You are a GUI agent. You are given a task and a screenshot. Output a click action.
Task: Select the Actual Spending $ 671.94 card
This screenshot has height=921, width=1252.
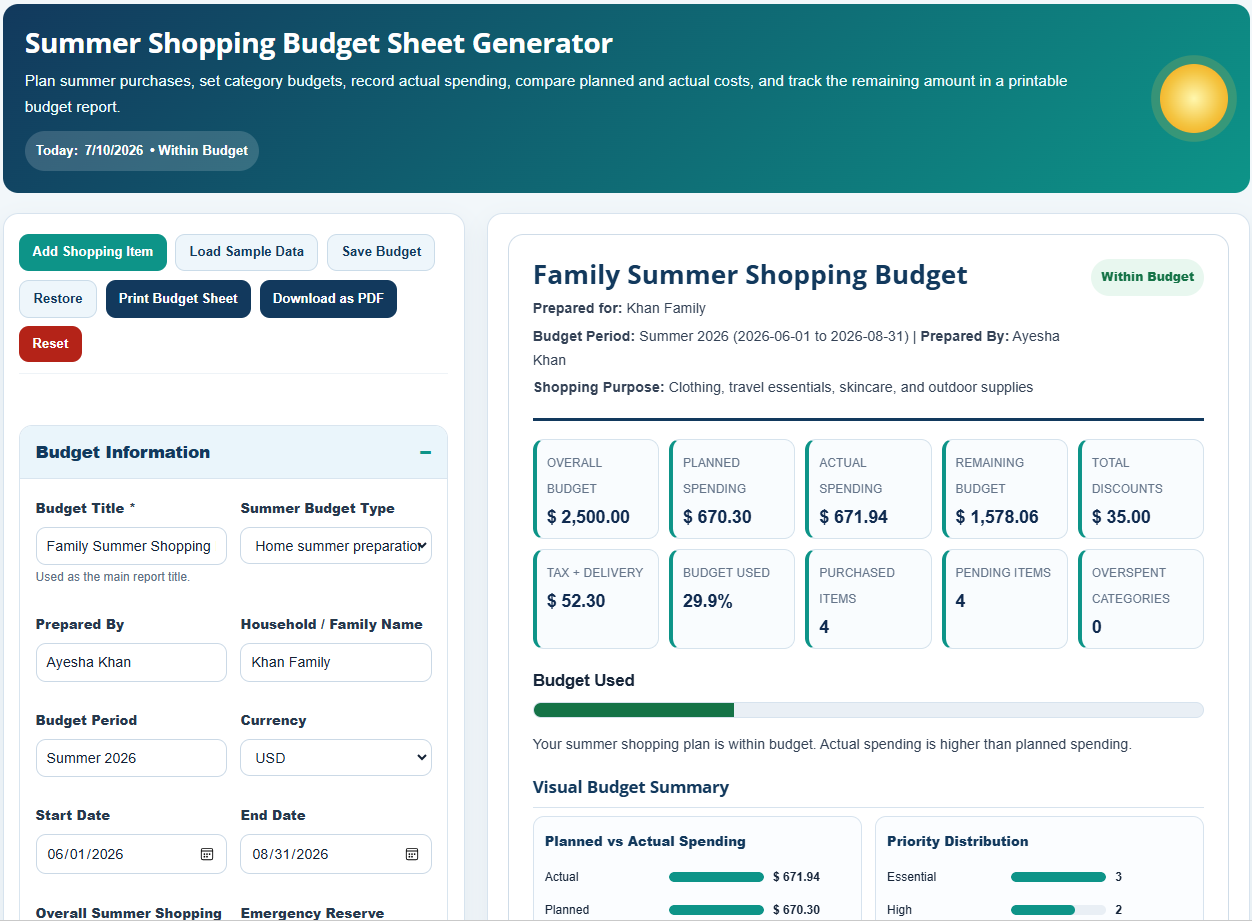[x=868, y=489]
